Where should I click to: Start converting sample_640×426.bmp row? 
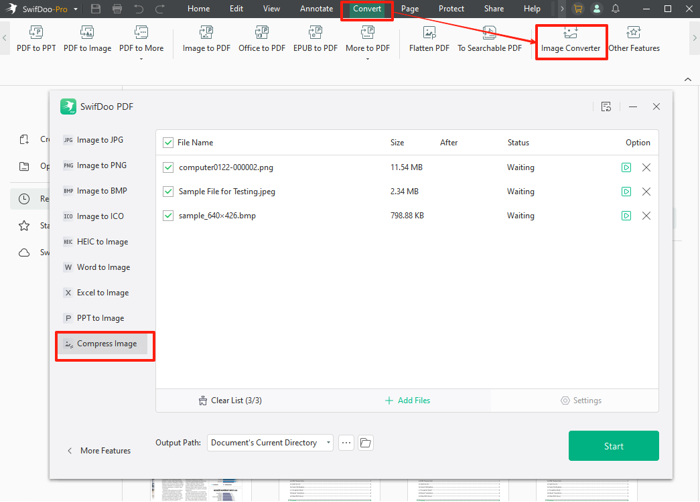[626, 216]
